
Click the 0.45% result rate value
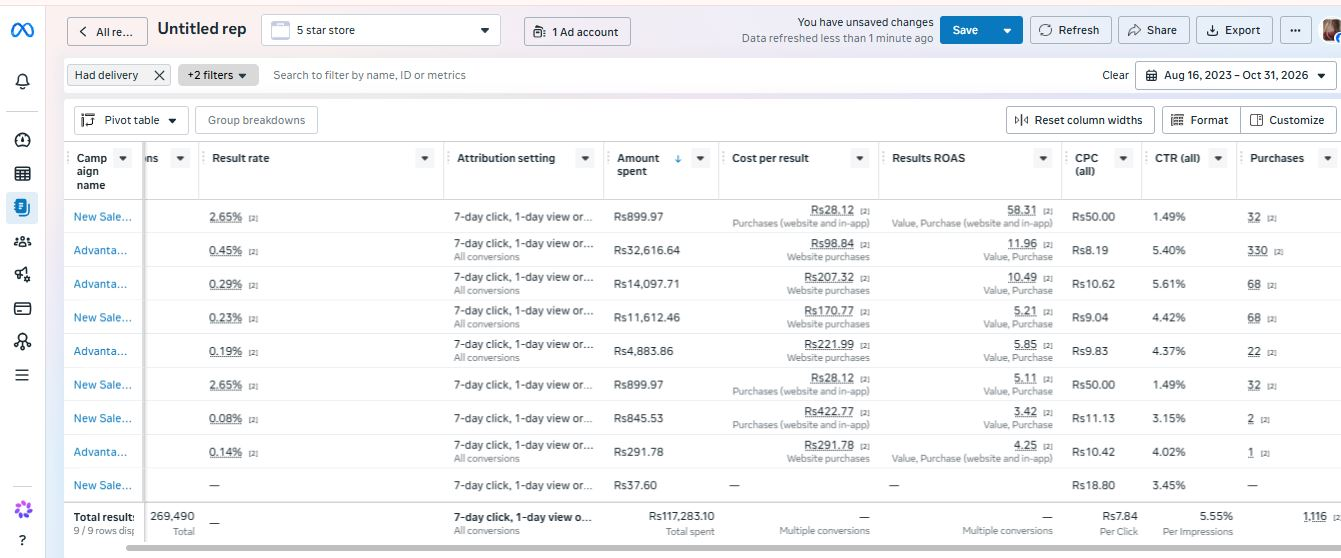(x=226, y=250)
